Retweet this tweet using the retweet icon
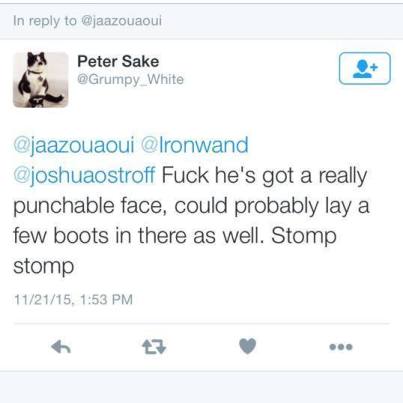The height and width of the screenshot is (403, 403). pyautogui.click(x=154, y=347)
